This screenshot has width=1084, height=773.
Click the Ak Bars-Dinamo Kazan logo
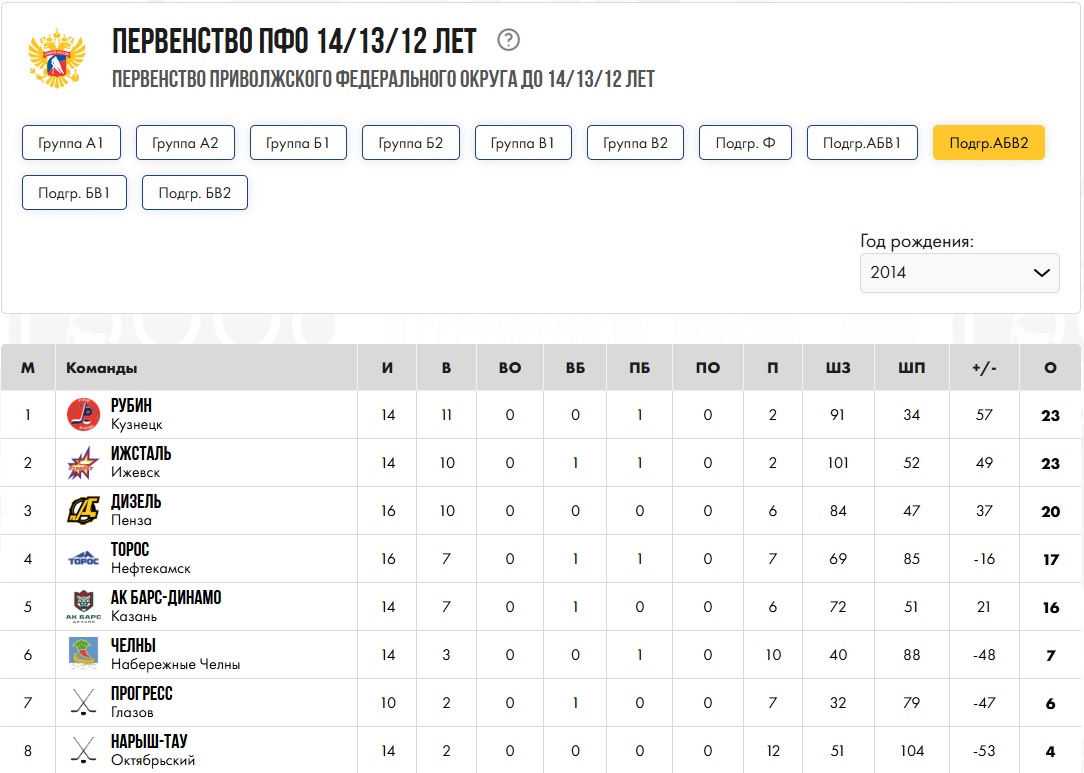83,606
